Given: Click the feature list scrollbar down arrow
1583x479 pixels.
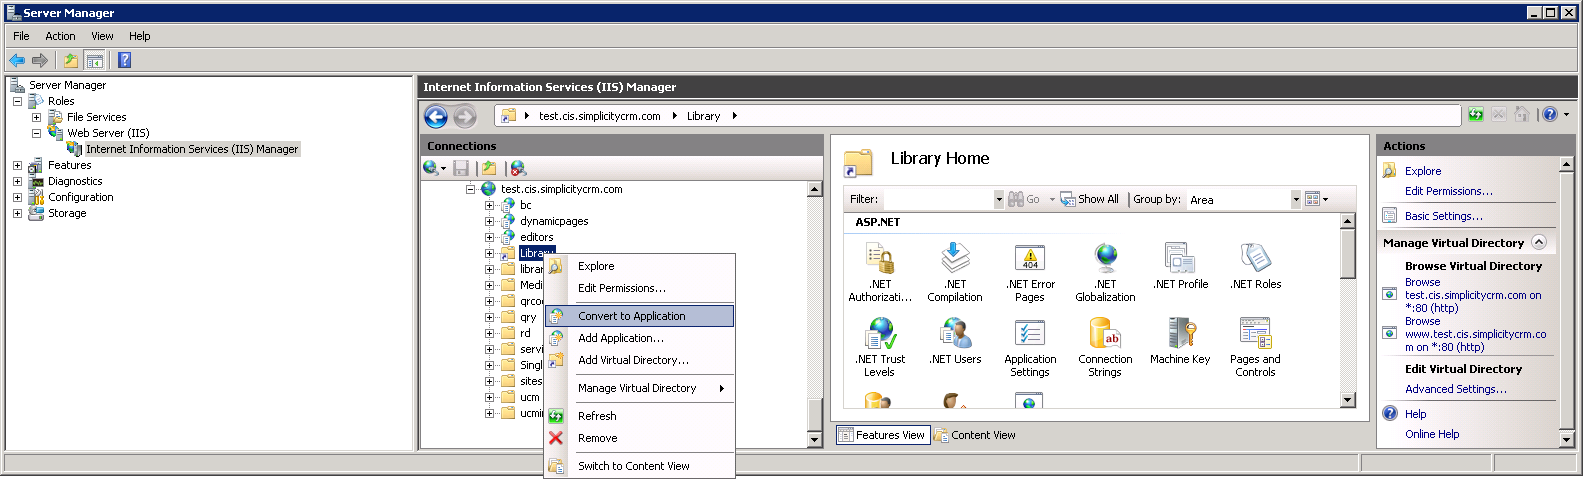Looking at the screenshot, I should [x=1347, y=400].
